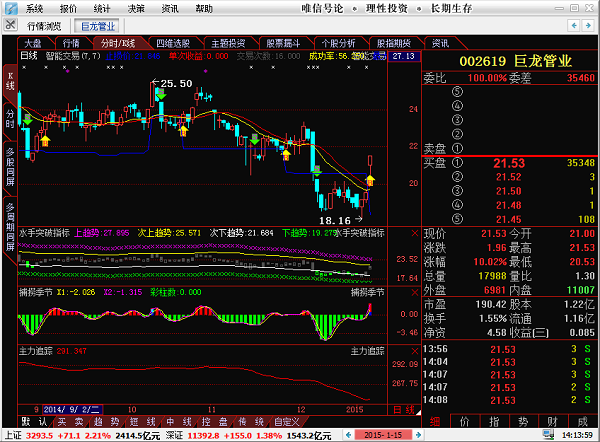Click the green sell arrow below the 25.50 label
This screenshot has height=442, width=600.
click(161, 94)
